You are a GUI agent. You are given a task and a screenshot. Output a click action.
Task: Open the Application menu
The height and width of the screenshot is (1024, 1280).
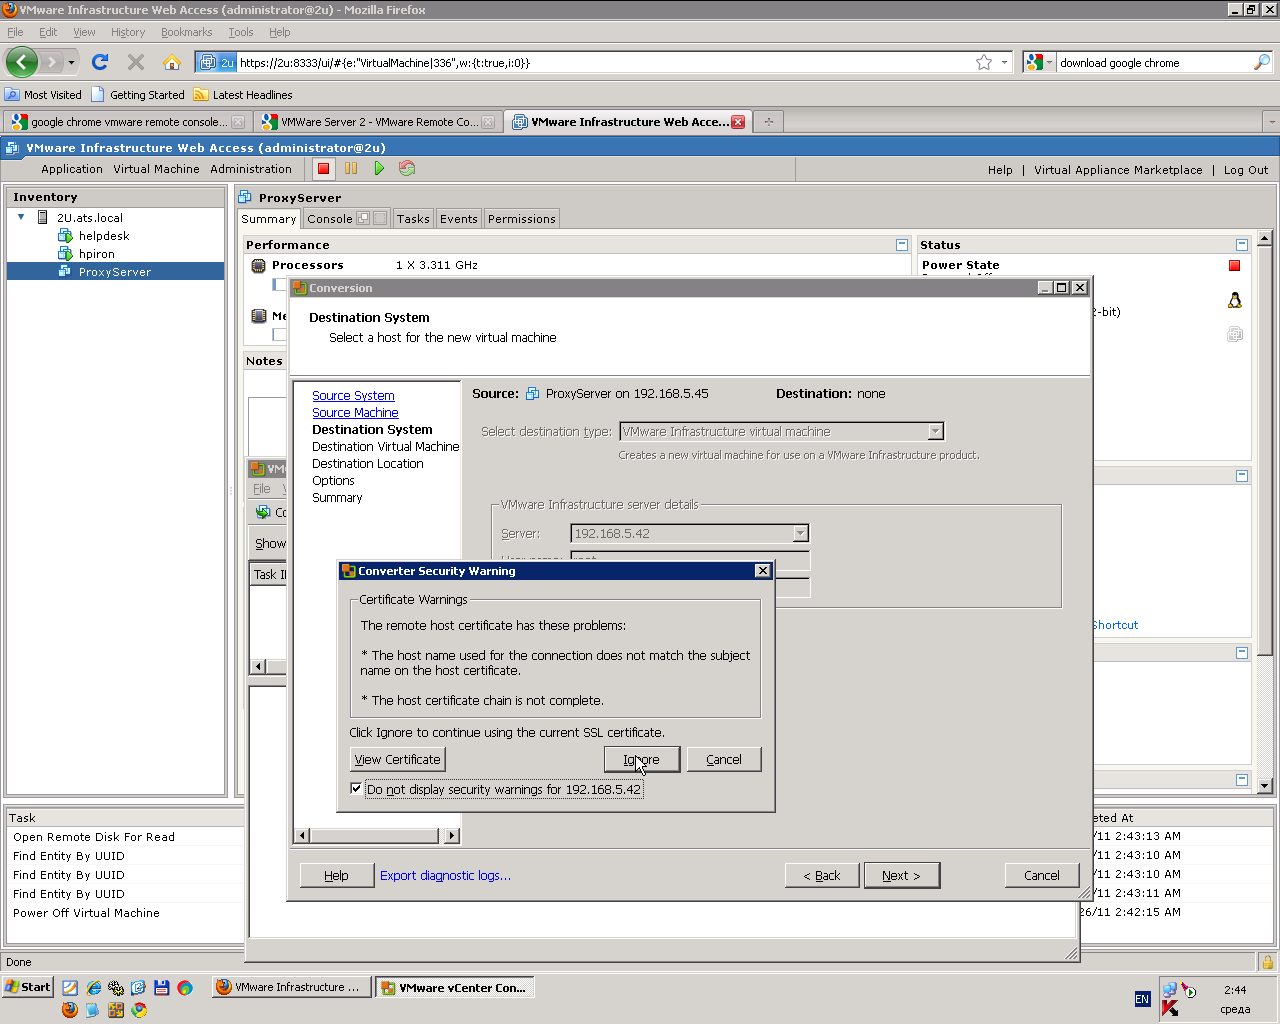pyautogui.click(x=72, y=169)
